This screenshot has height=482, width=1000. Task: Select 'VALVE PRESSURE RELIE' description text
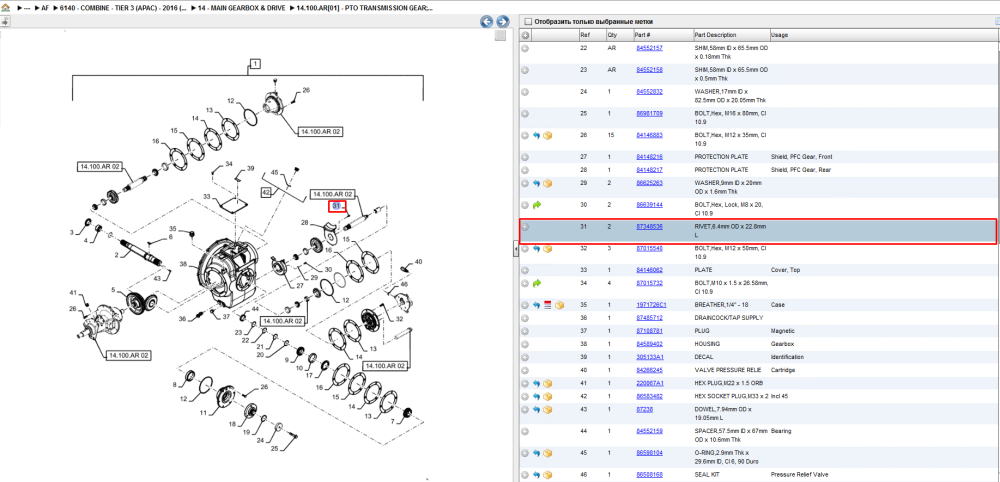point(726,370)
